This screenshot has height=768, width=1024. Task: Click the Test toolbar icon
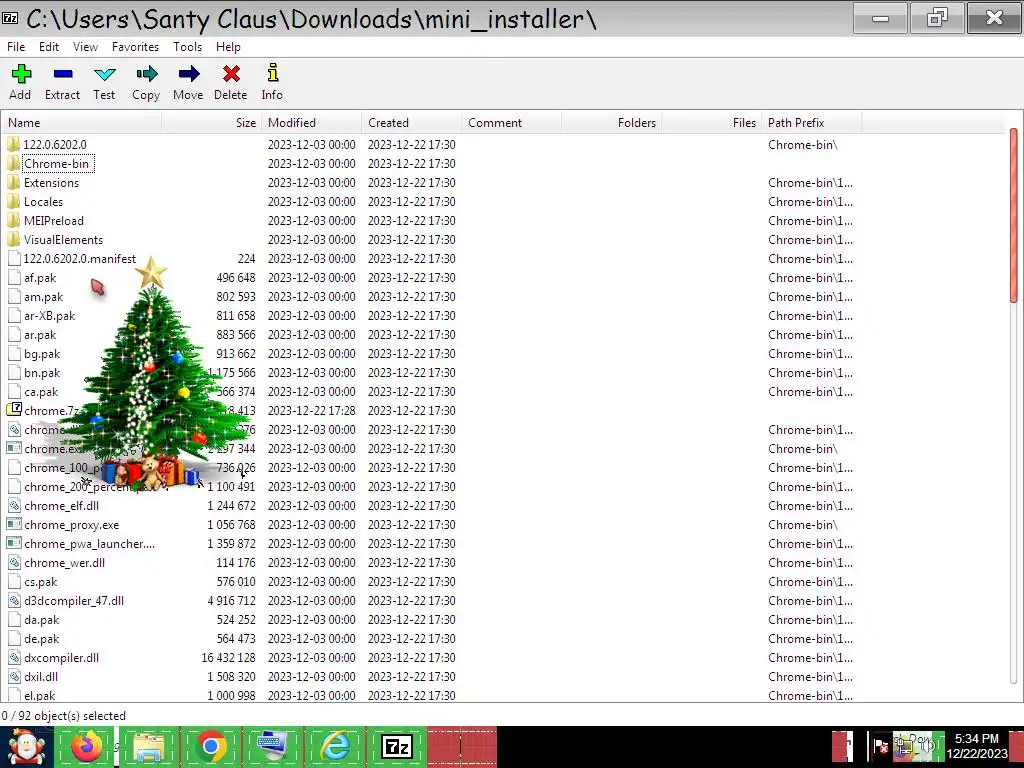[x=104, y=74]
